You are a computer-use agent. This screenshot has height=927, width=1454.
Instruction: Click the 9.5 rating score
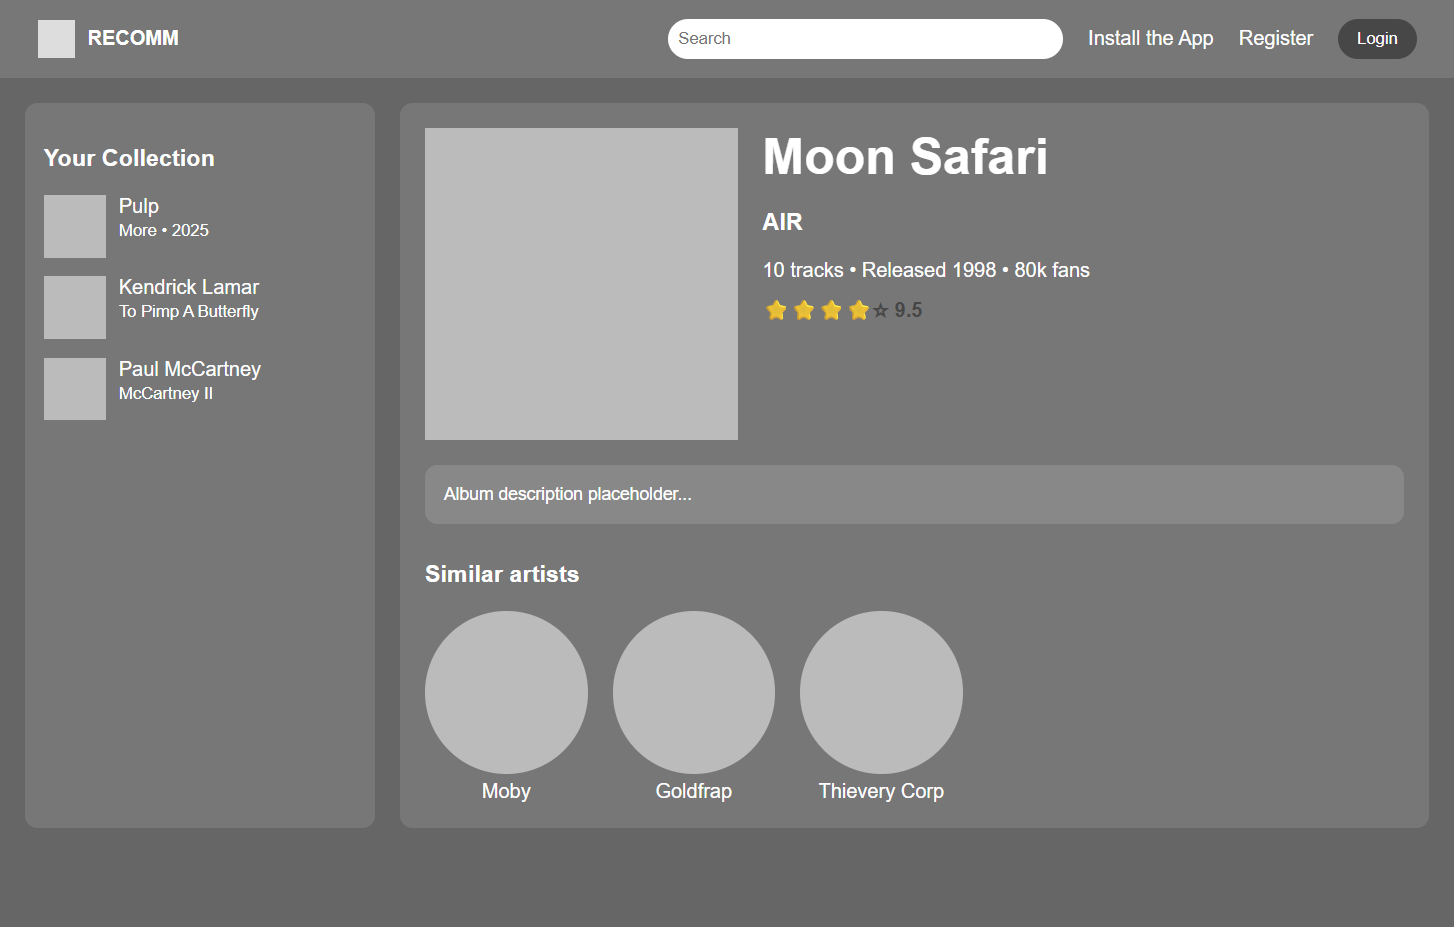click(908, 310)
